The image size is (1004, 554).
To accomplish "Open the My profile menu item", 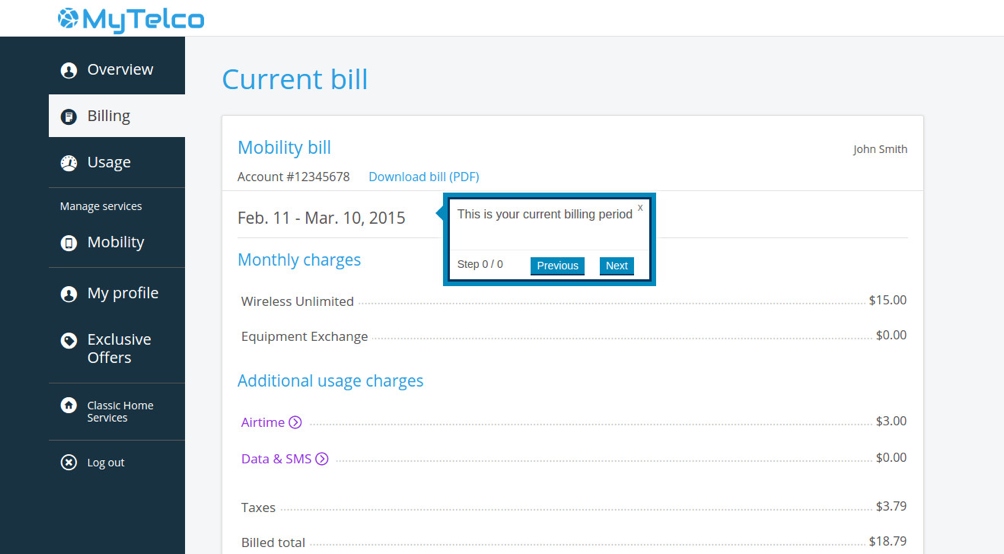I will pos(122,293).
